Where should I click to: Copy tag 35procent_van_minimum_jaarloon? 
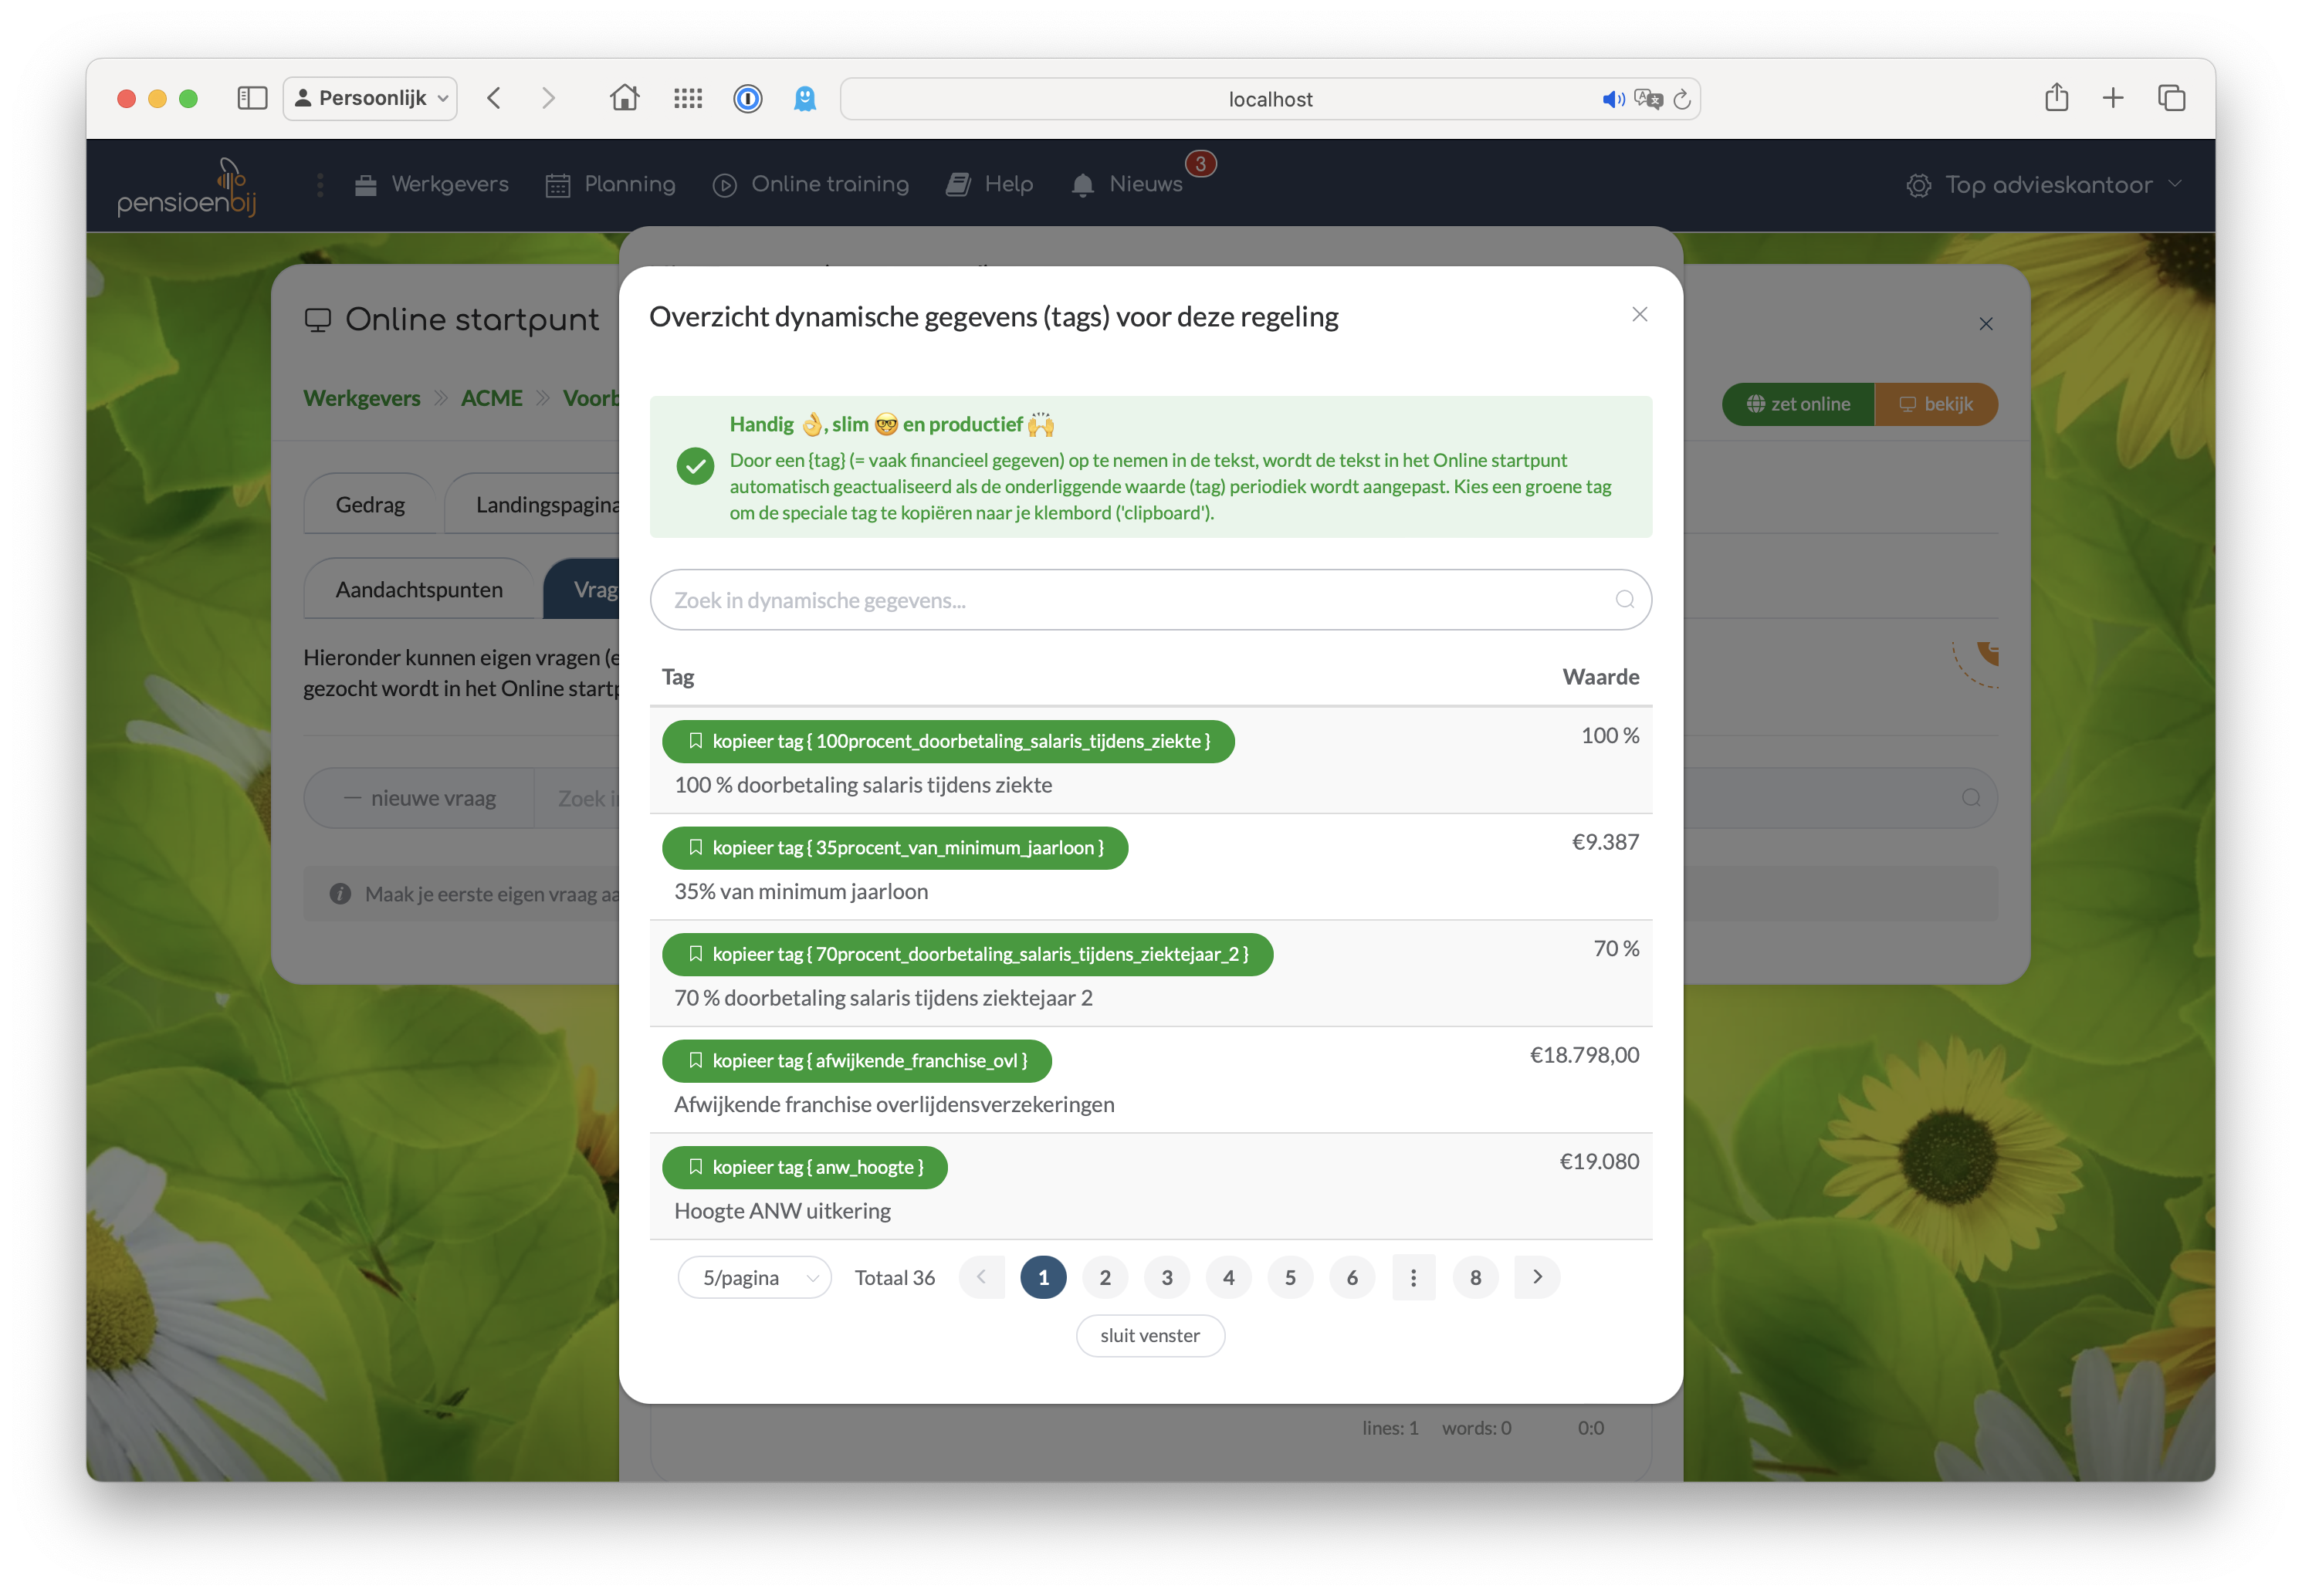coord(895,848)
